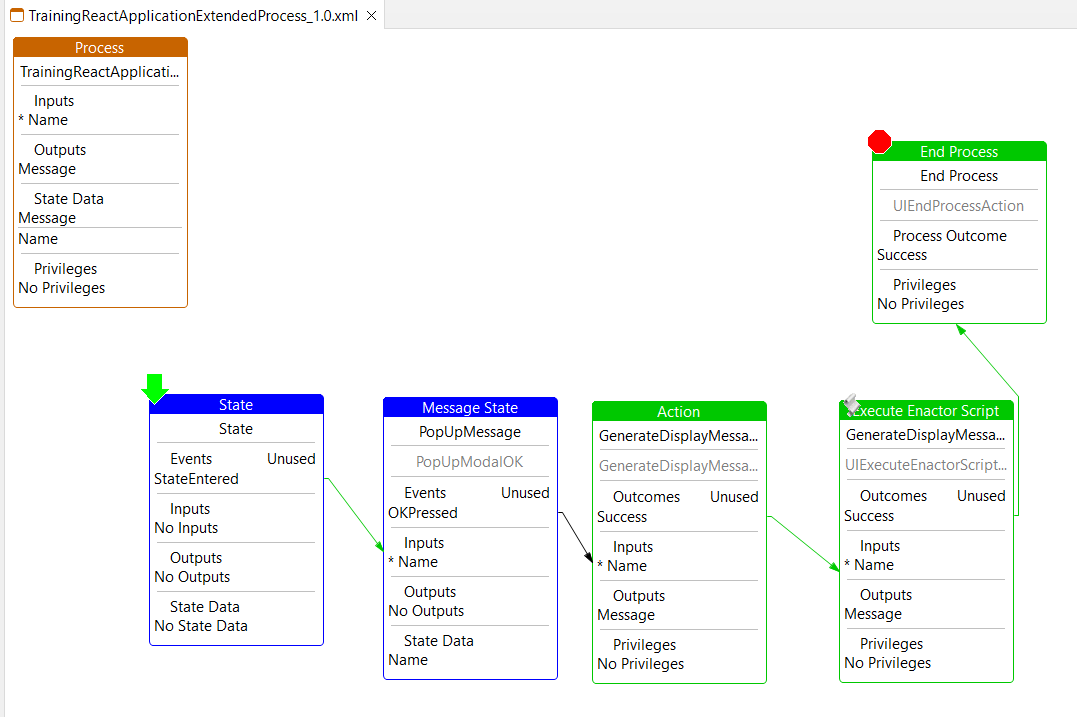Click the Success outcome in Action node
Screen dimensions: 1077x717
[x=622, y=517]
